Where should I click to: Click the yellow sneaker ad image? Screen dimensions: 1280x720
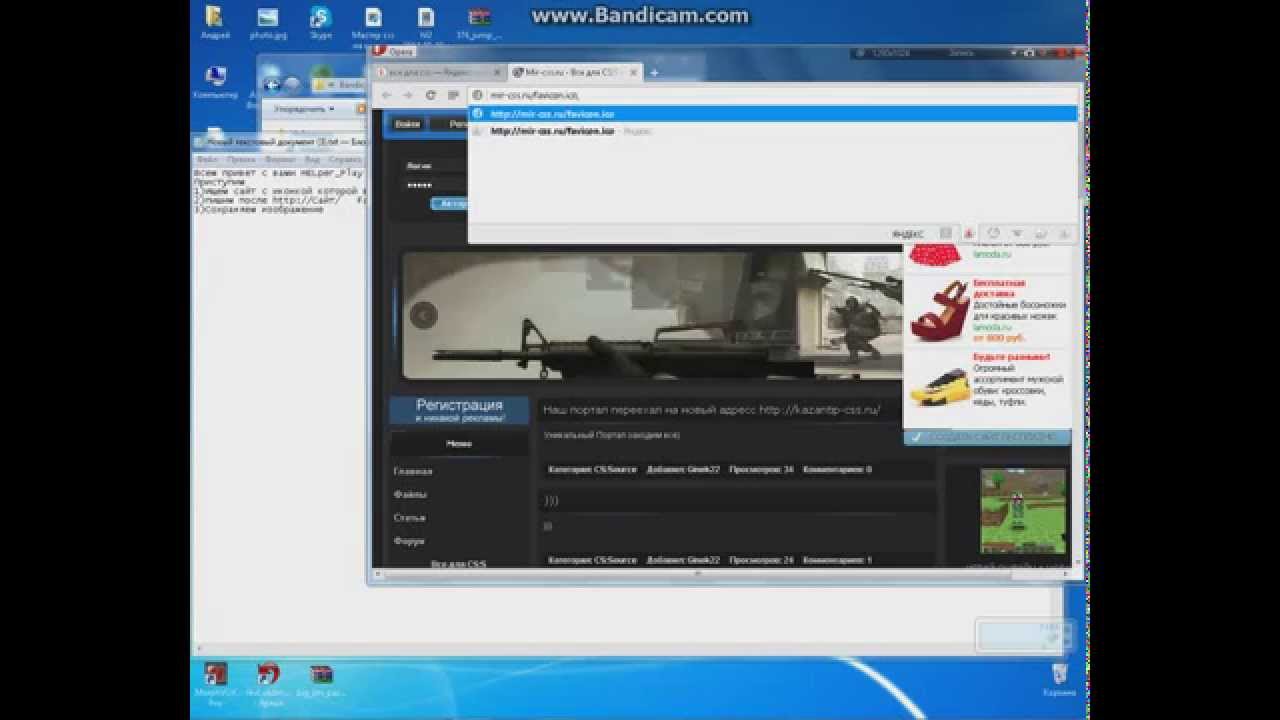(x=939, y=385)
